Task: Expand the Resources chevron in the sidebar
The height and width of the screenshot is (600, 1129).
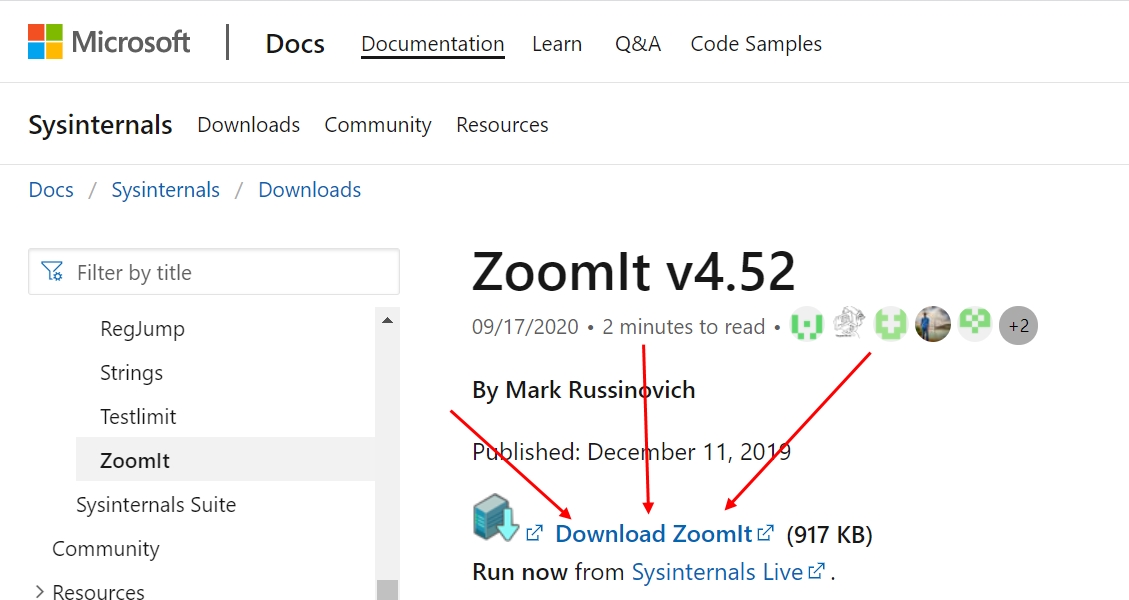Action: tap(39, 591)
